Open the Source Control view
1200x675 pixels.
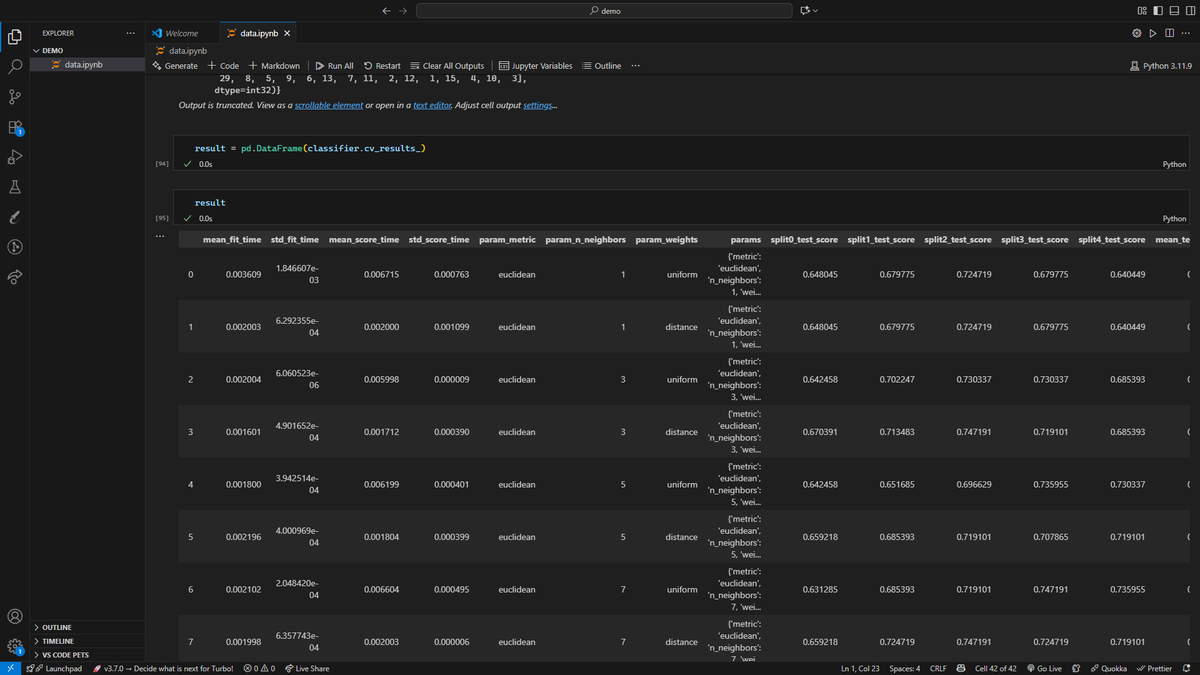[15, 97]
